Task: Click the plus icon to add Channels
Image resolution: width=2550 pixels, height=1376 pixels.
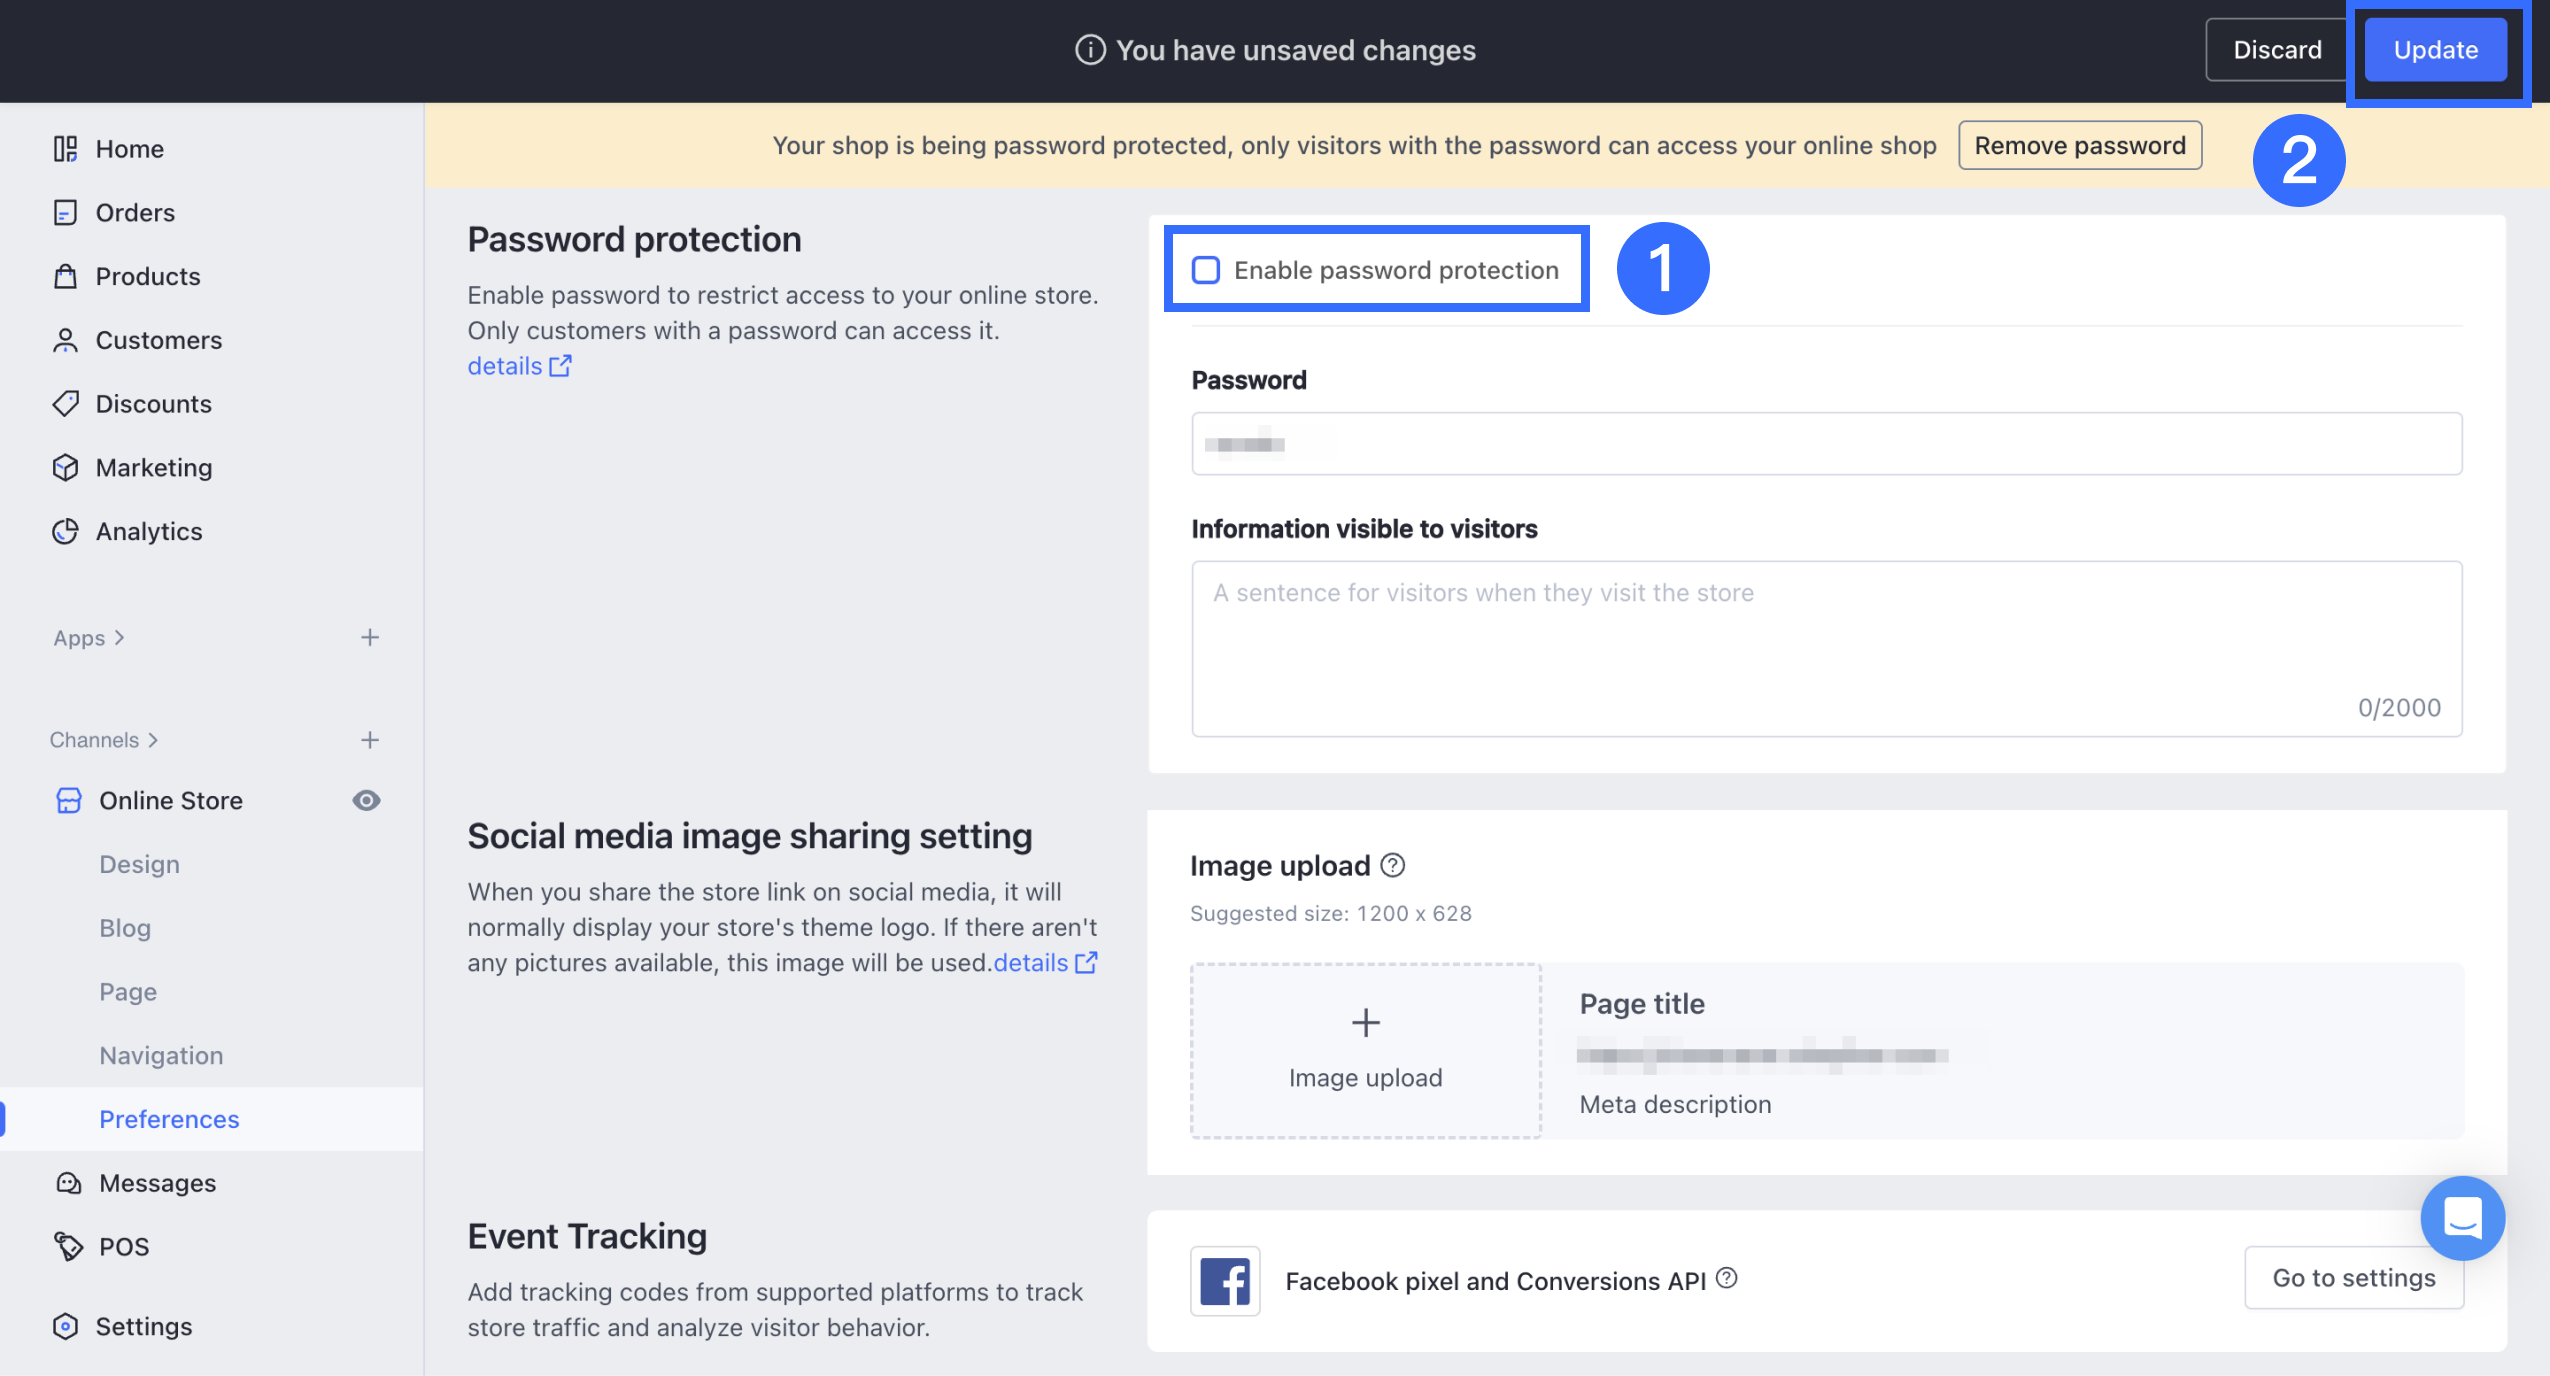Action: point(370,740)
